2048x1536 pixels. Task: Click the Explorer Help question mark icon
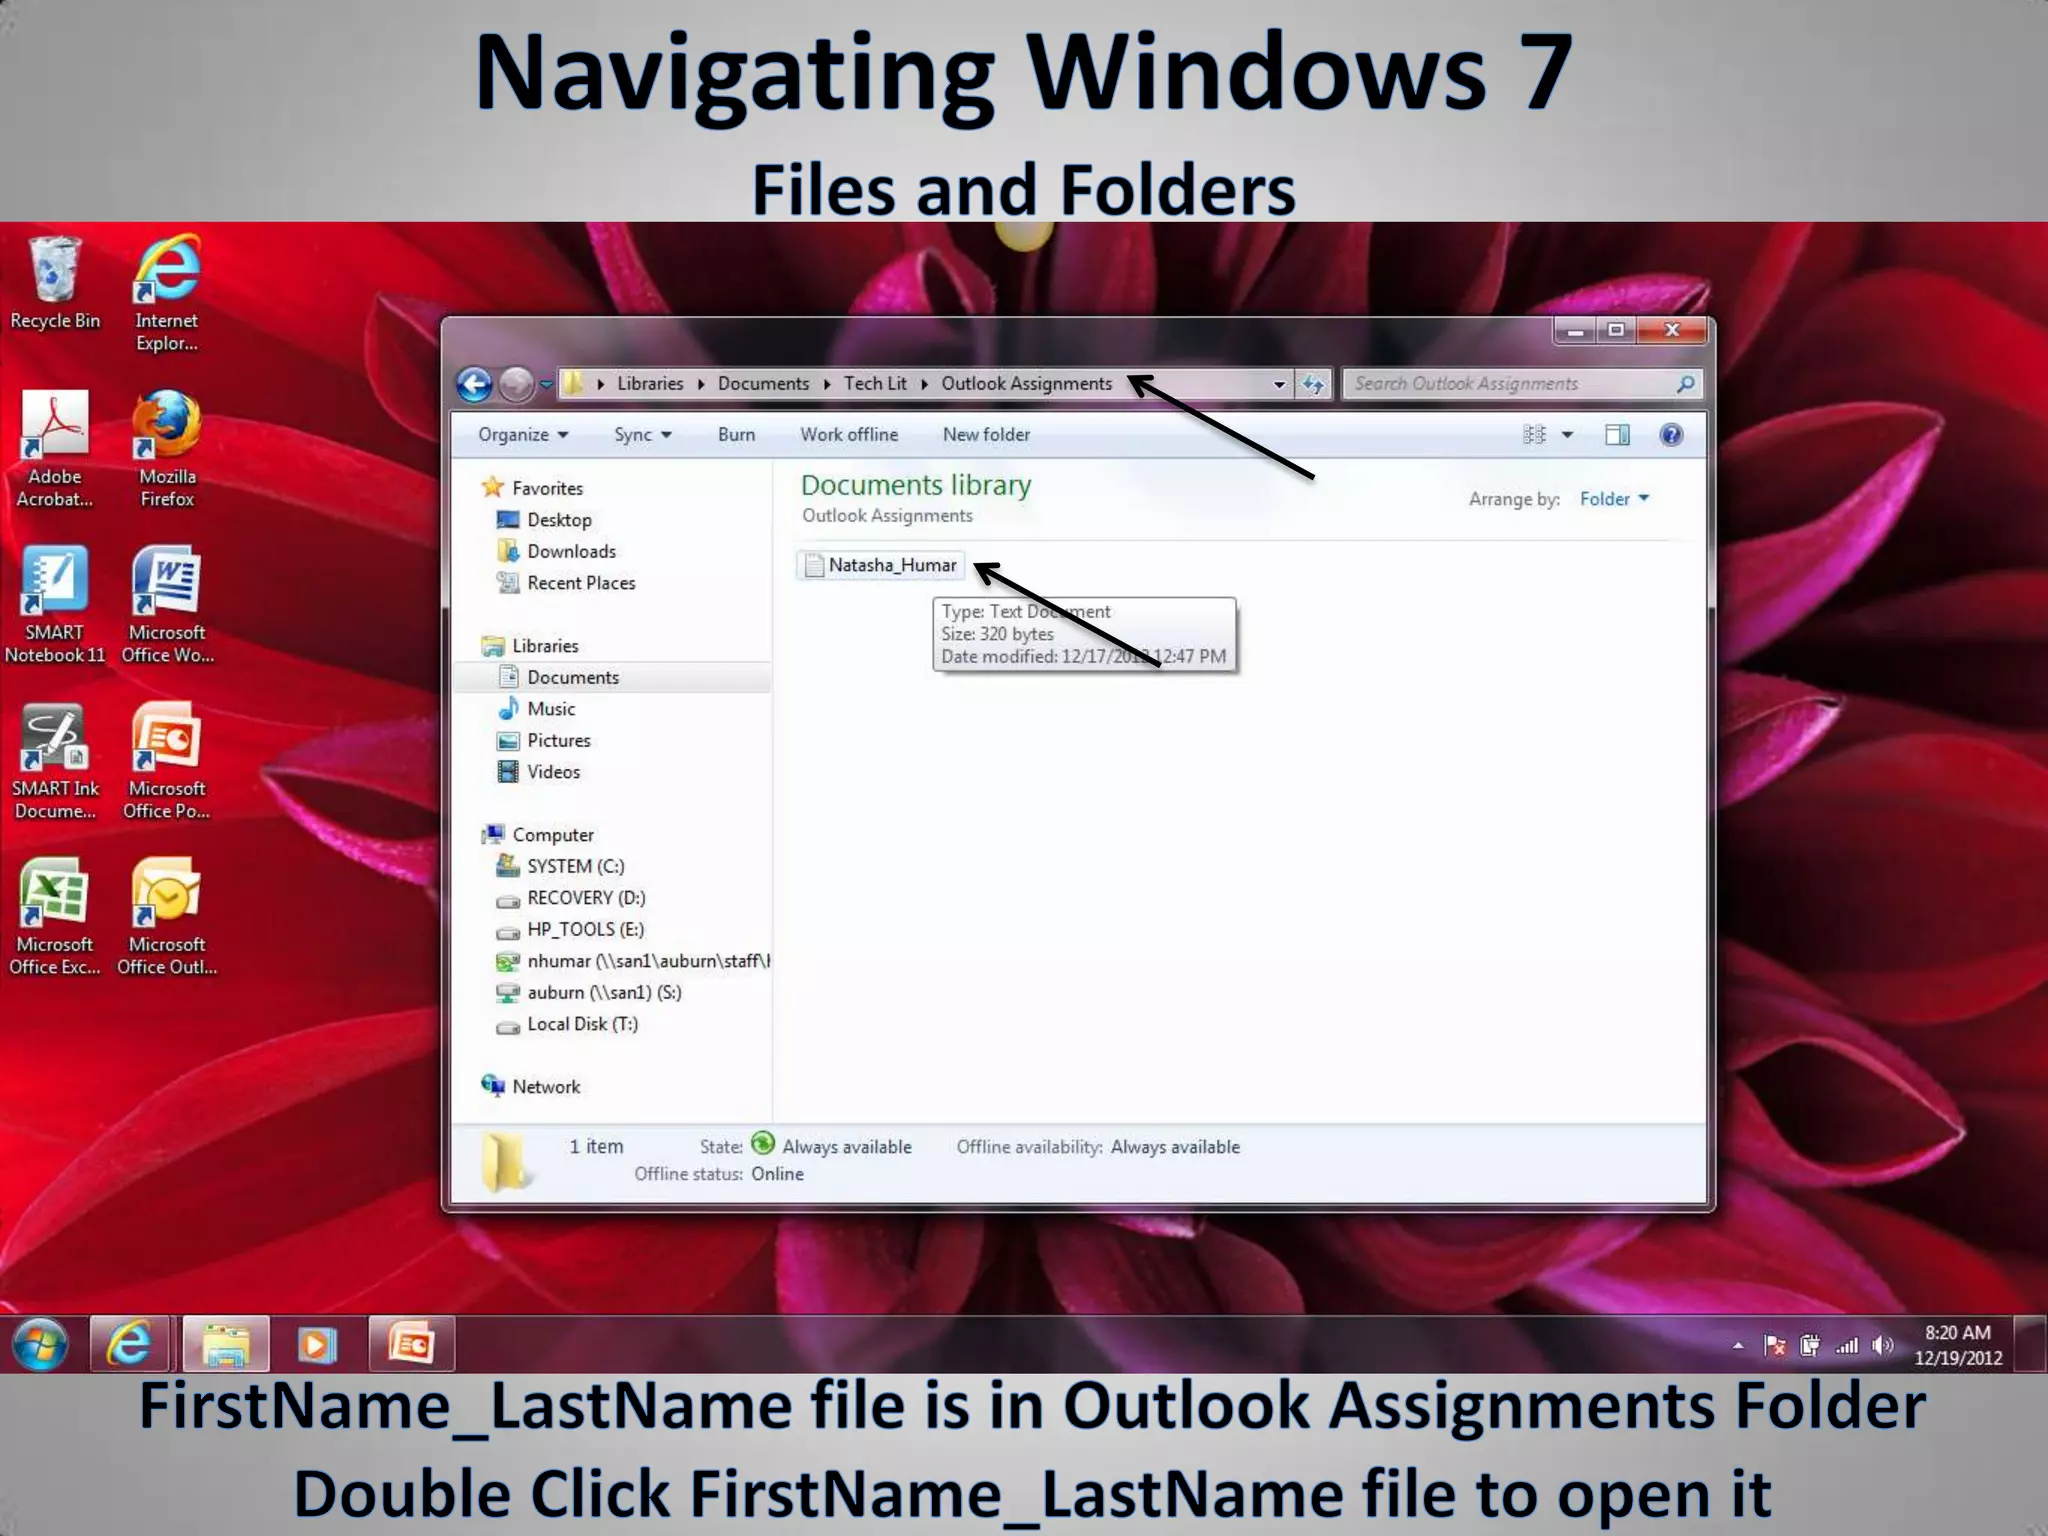1670,435
